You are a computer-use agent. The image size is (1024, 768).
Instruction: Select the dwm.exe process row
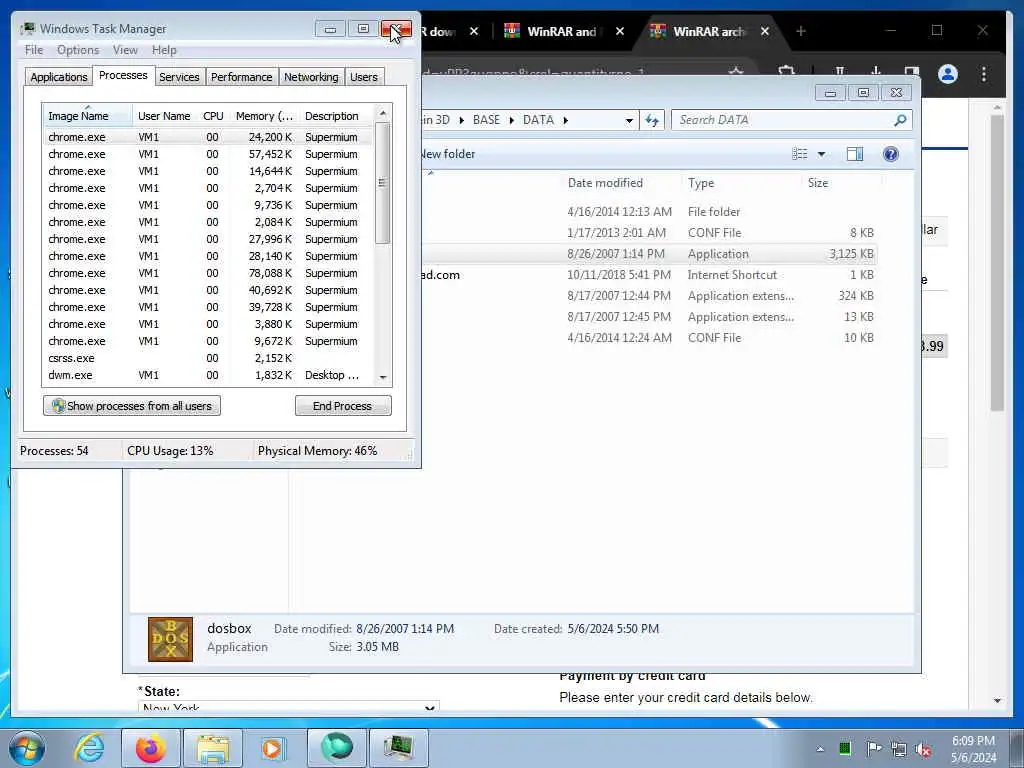tap(209, 375)
